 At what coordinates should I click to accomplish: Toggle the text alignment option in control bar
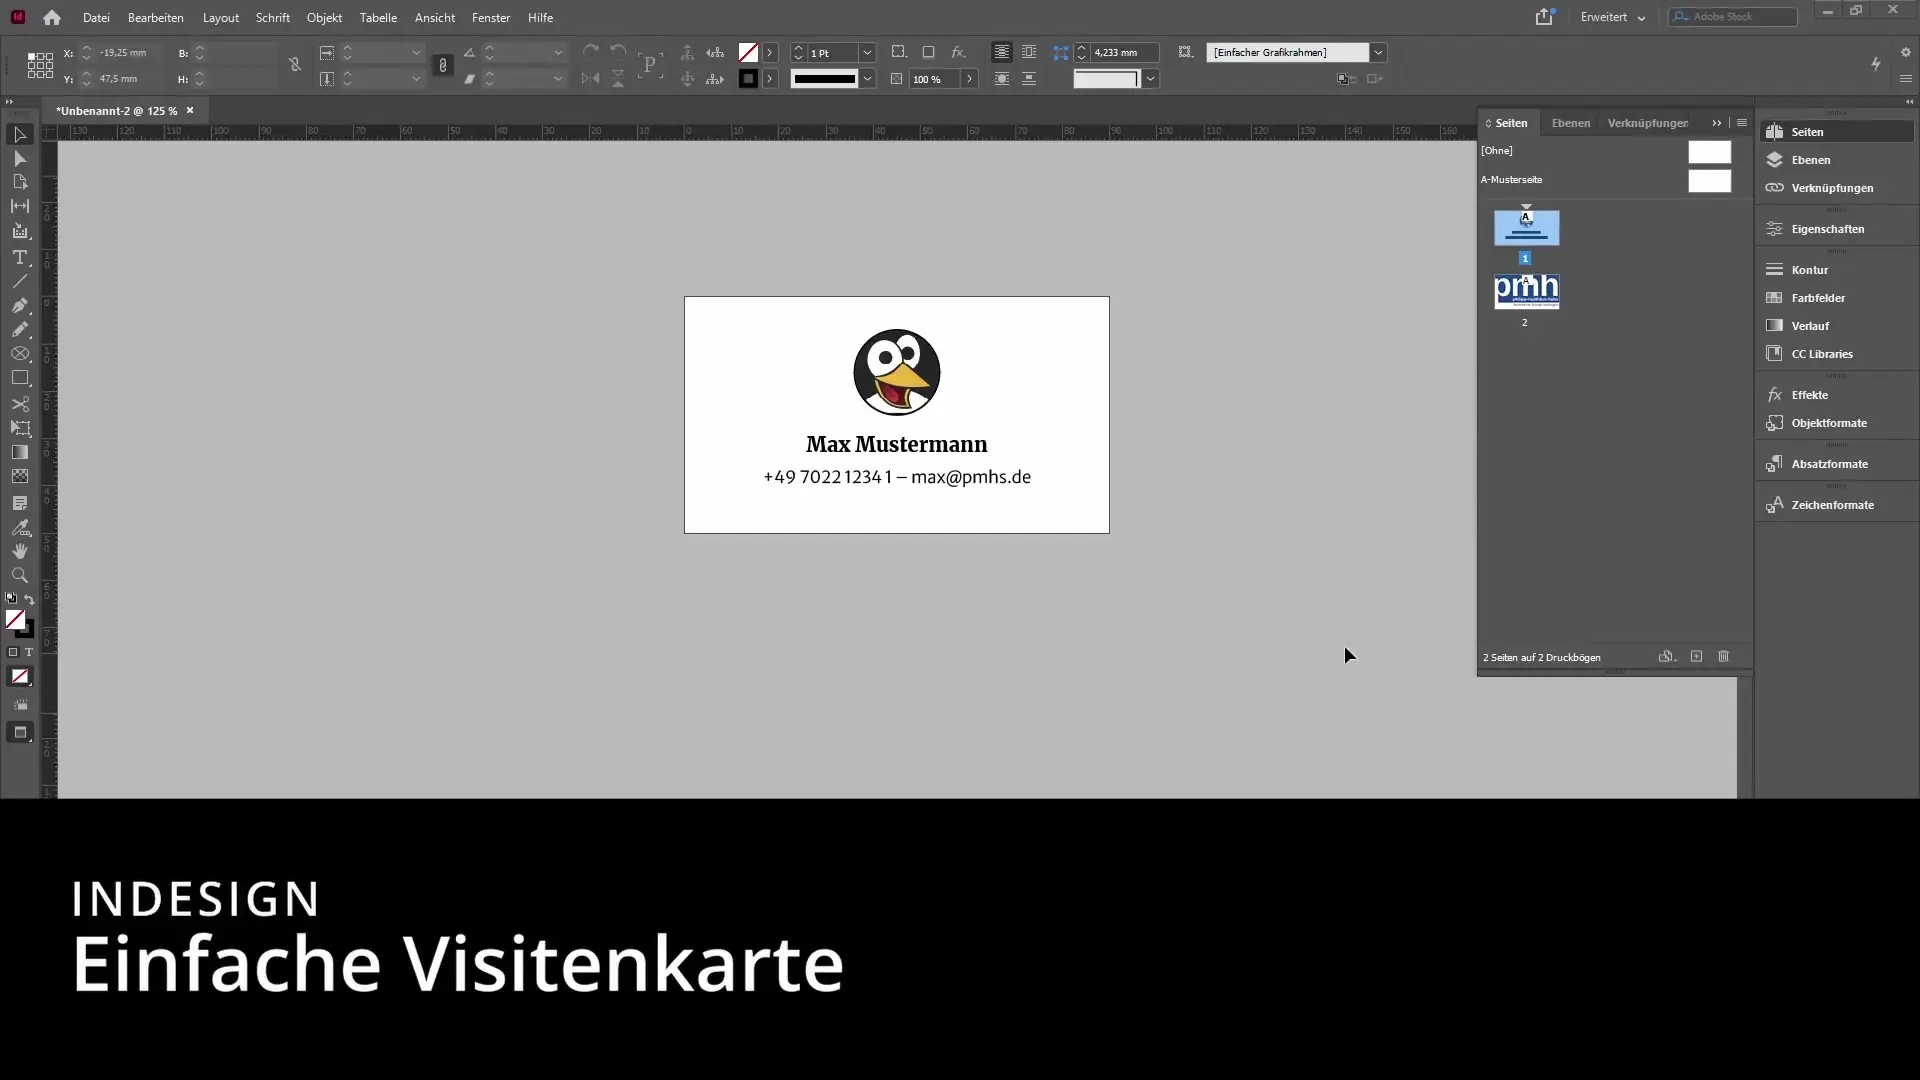1002,52
